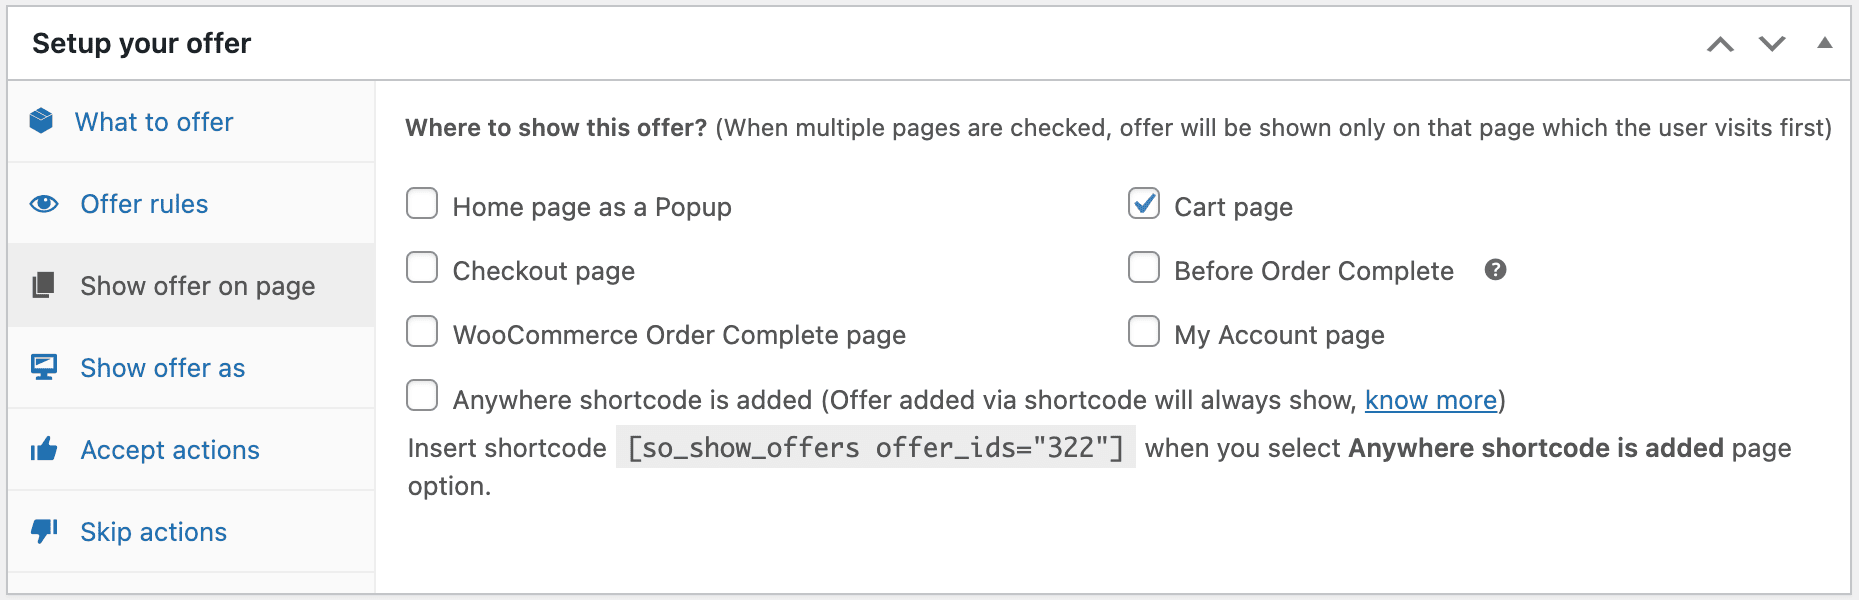Click the box icon beside What to offer
This screenshot has width=1859, height=600.
coord(41,121)
